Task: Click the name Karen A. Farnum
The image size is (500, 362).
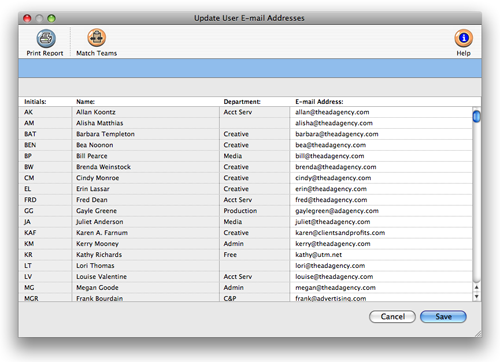Action: click(102, 233)
